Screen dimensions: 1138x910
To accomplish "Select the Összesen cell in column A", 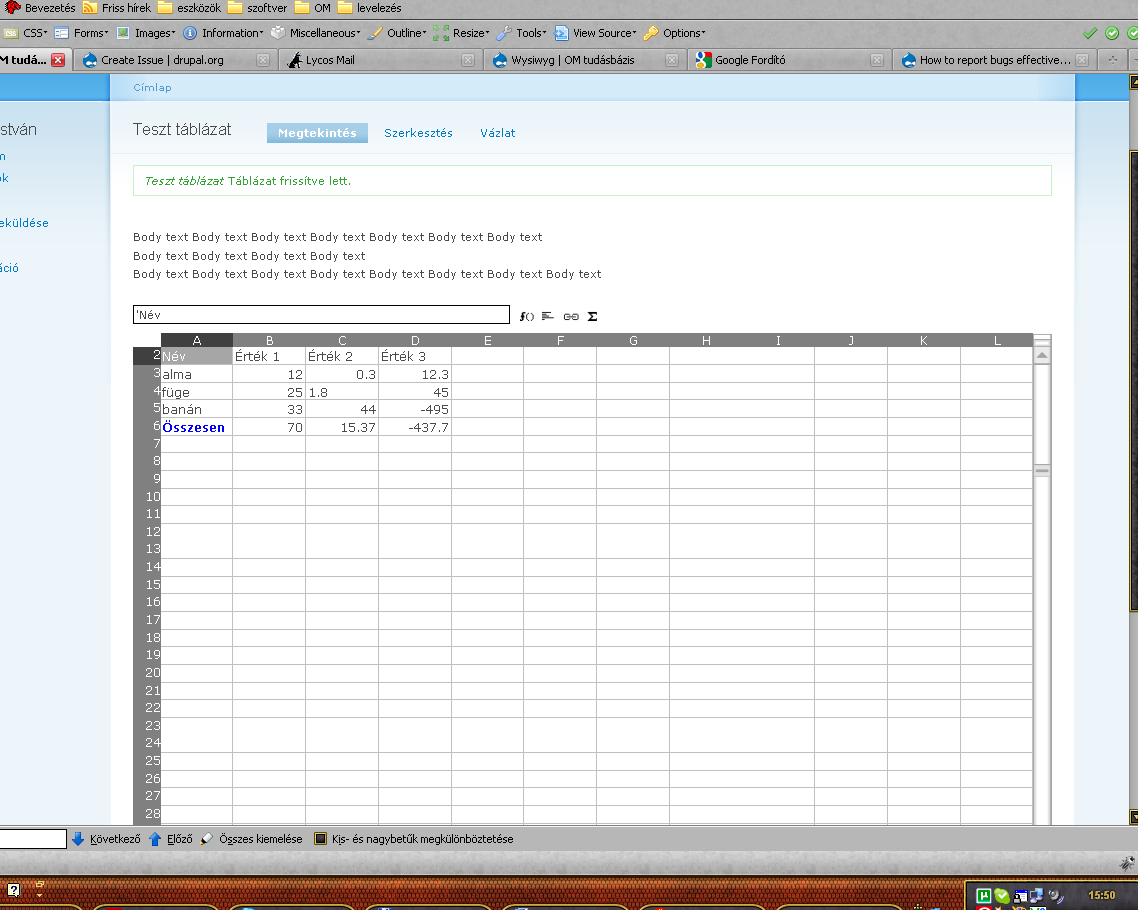I will point(196,427).
